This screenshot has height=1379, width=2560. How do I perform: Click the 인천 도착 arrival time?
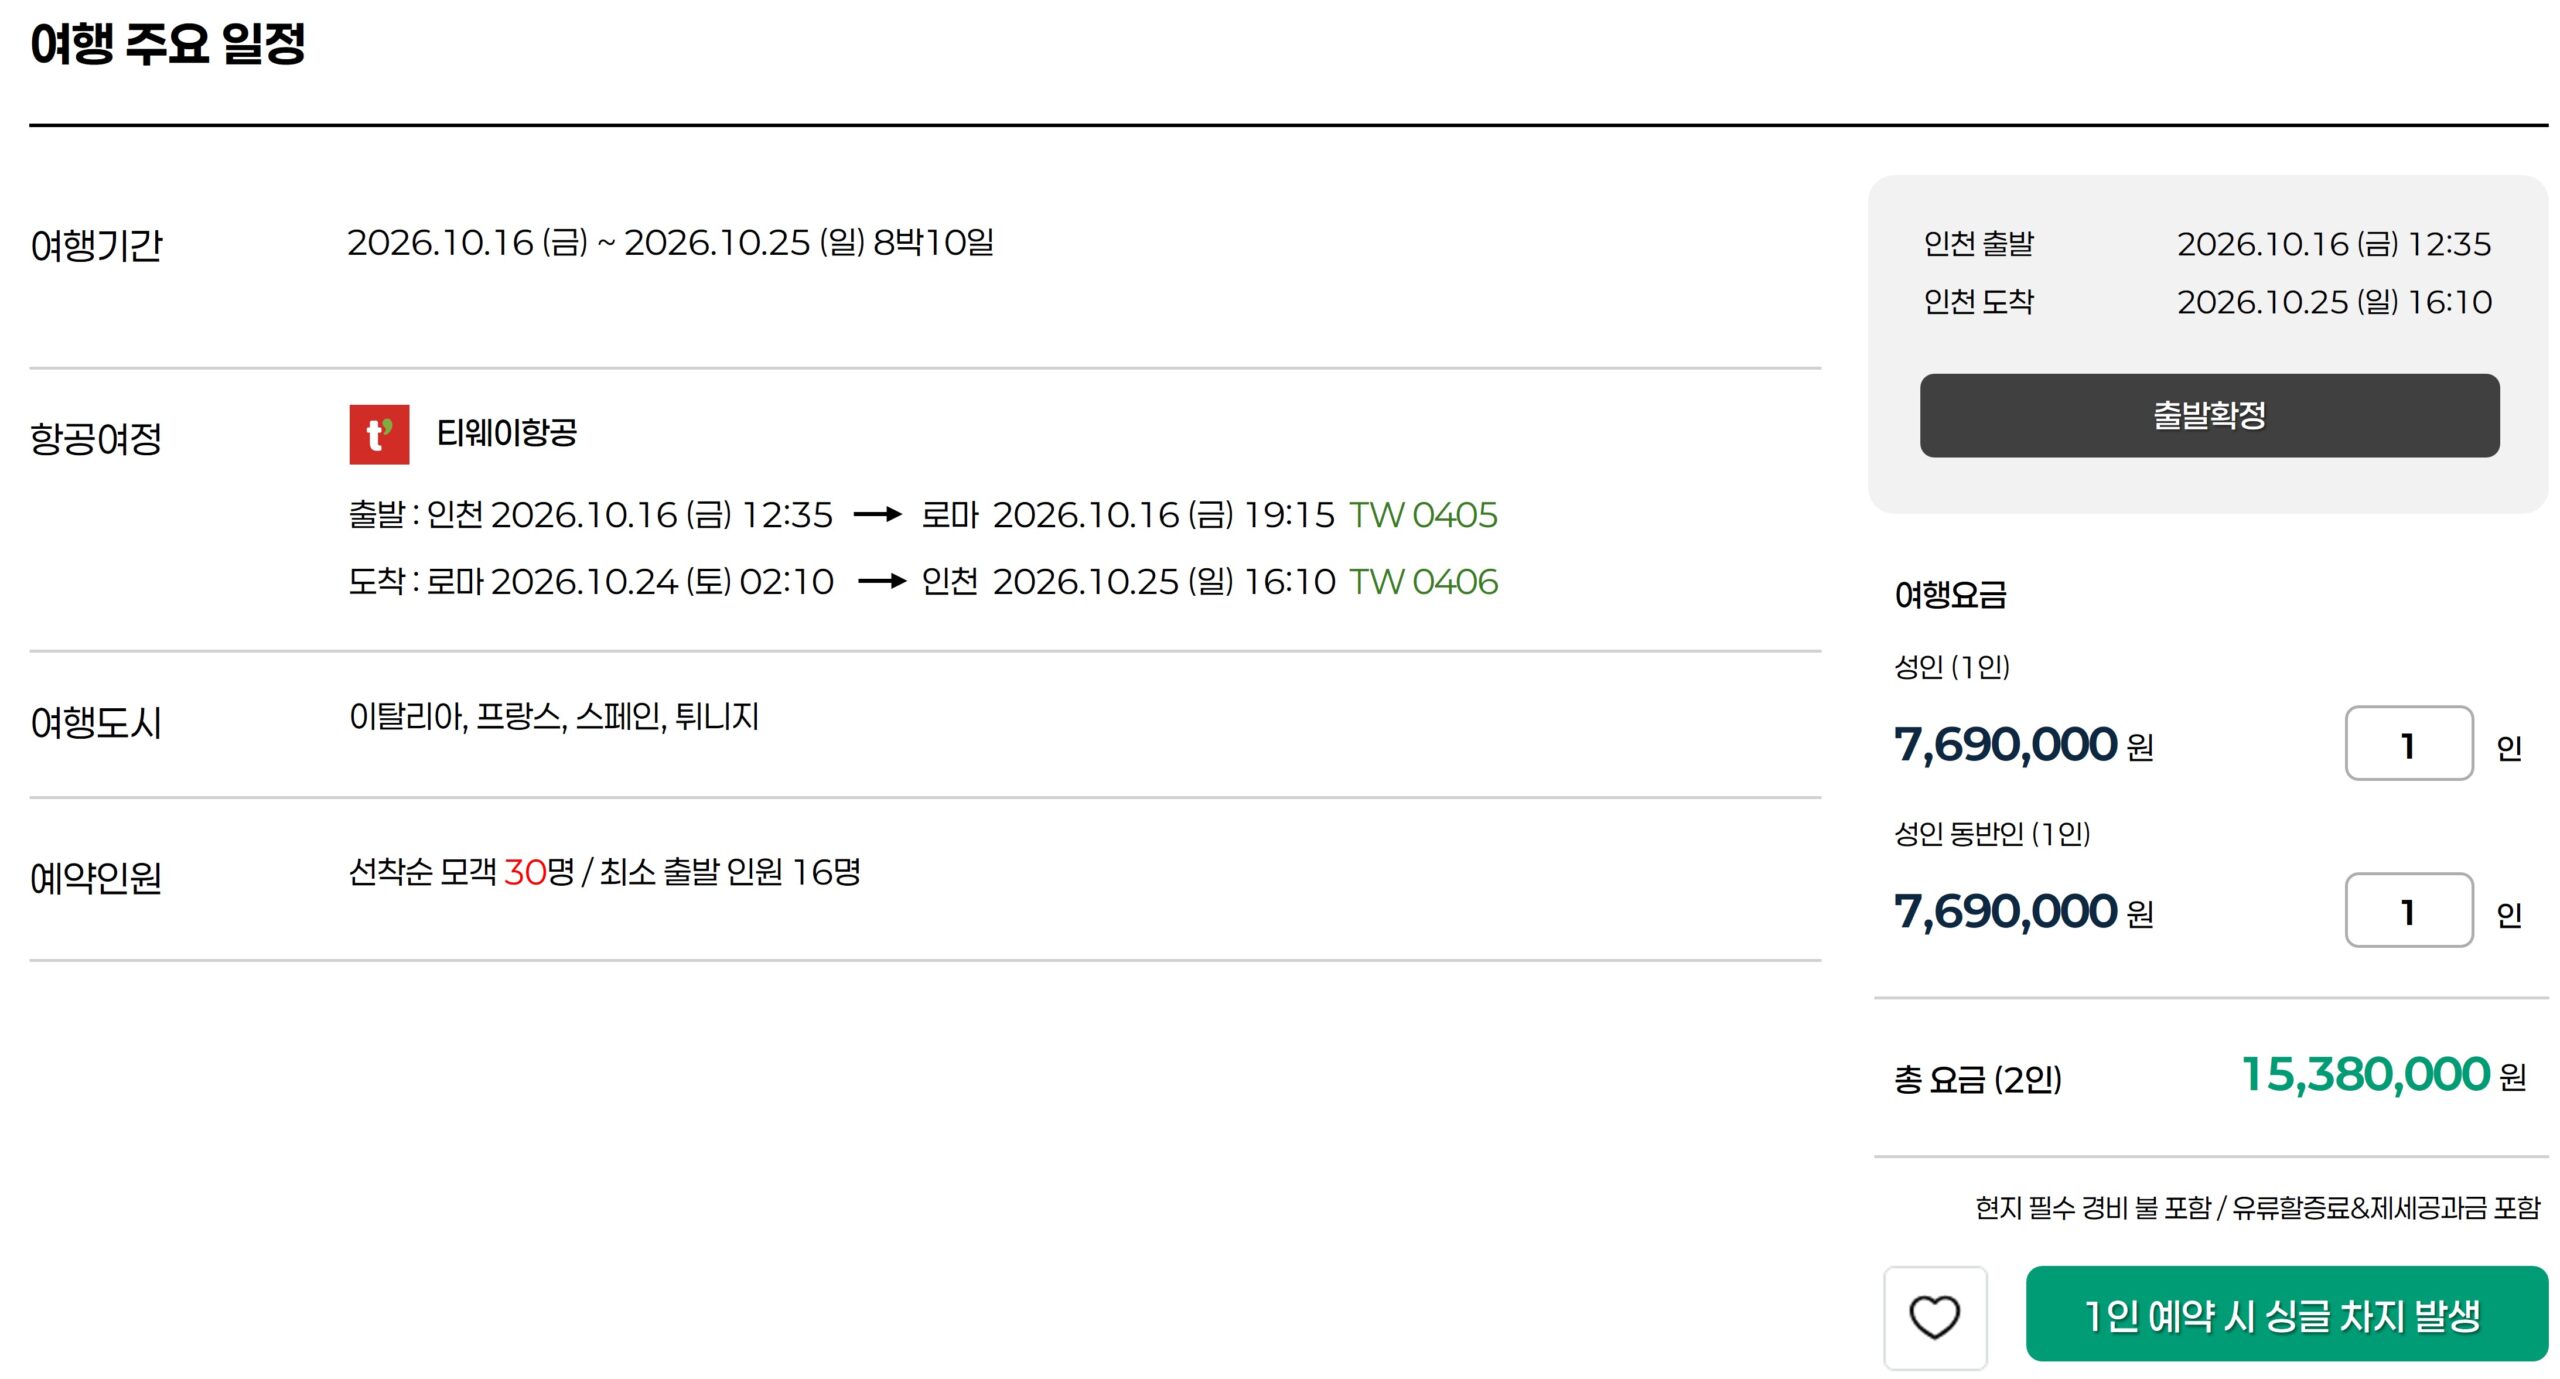pos(2333,302)
